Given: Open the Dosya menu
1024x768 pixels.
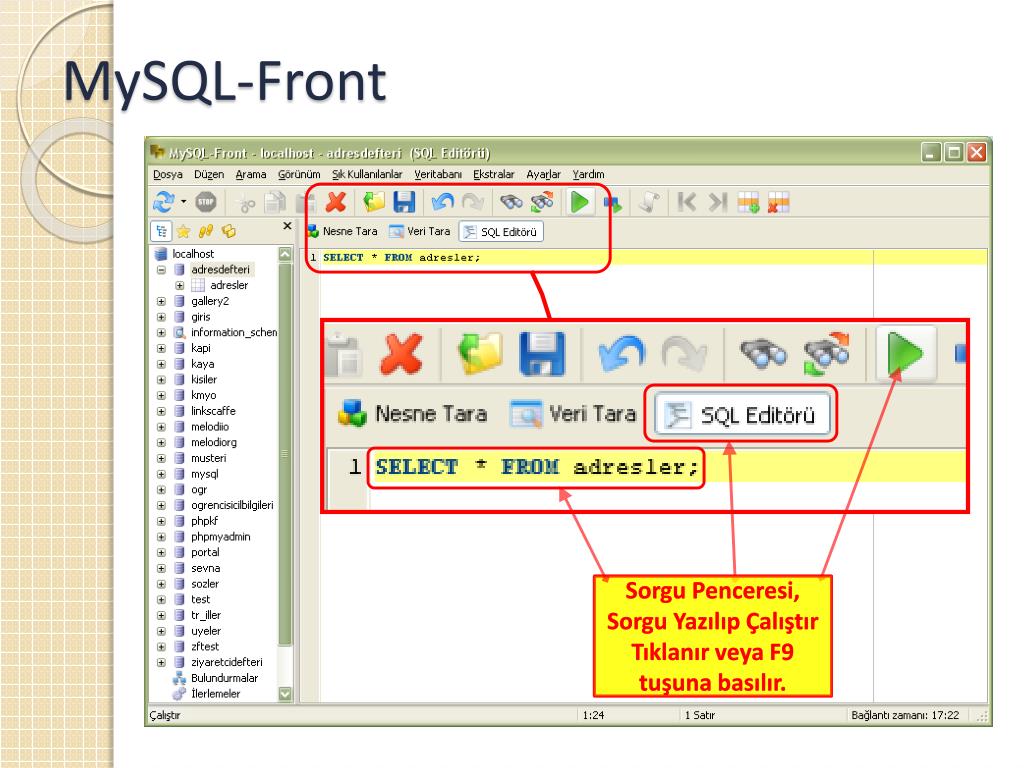Looking at the screenshot, I should click(168, 174).
